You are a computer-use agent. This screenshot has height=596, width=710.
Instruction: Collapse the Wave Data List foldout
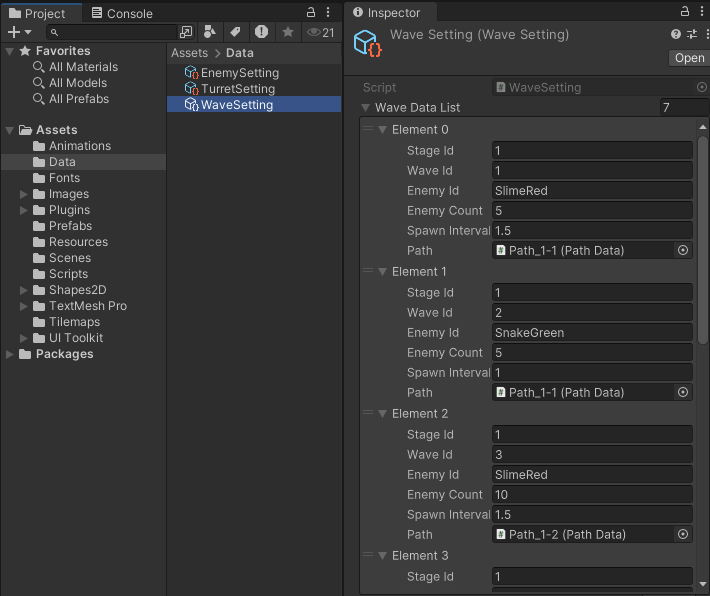tap(365, 107)
